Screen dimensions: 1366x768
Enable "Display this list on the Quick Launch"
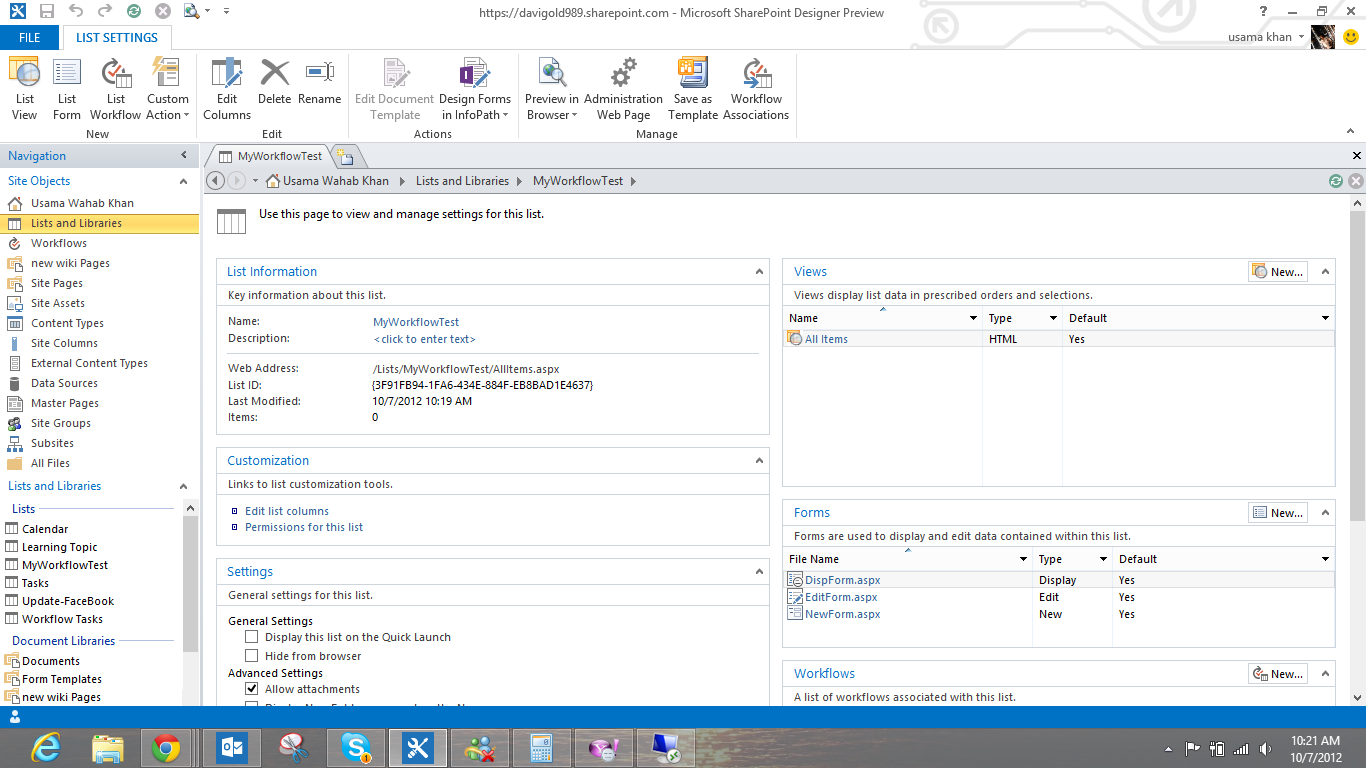251,637
